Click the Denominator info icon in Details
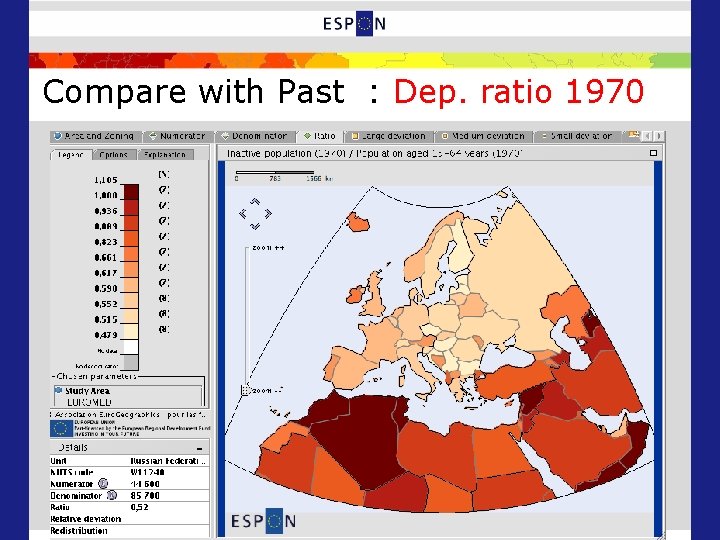Screen dimensions: 720x540 pyautogui.click(x=112, y=495)
